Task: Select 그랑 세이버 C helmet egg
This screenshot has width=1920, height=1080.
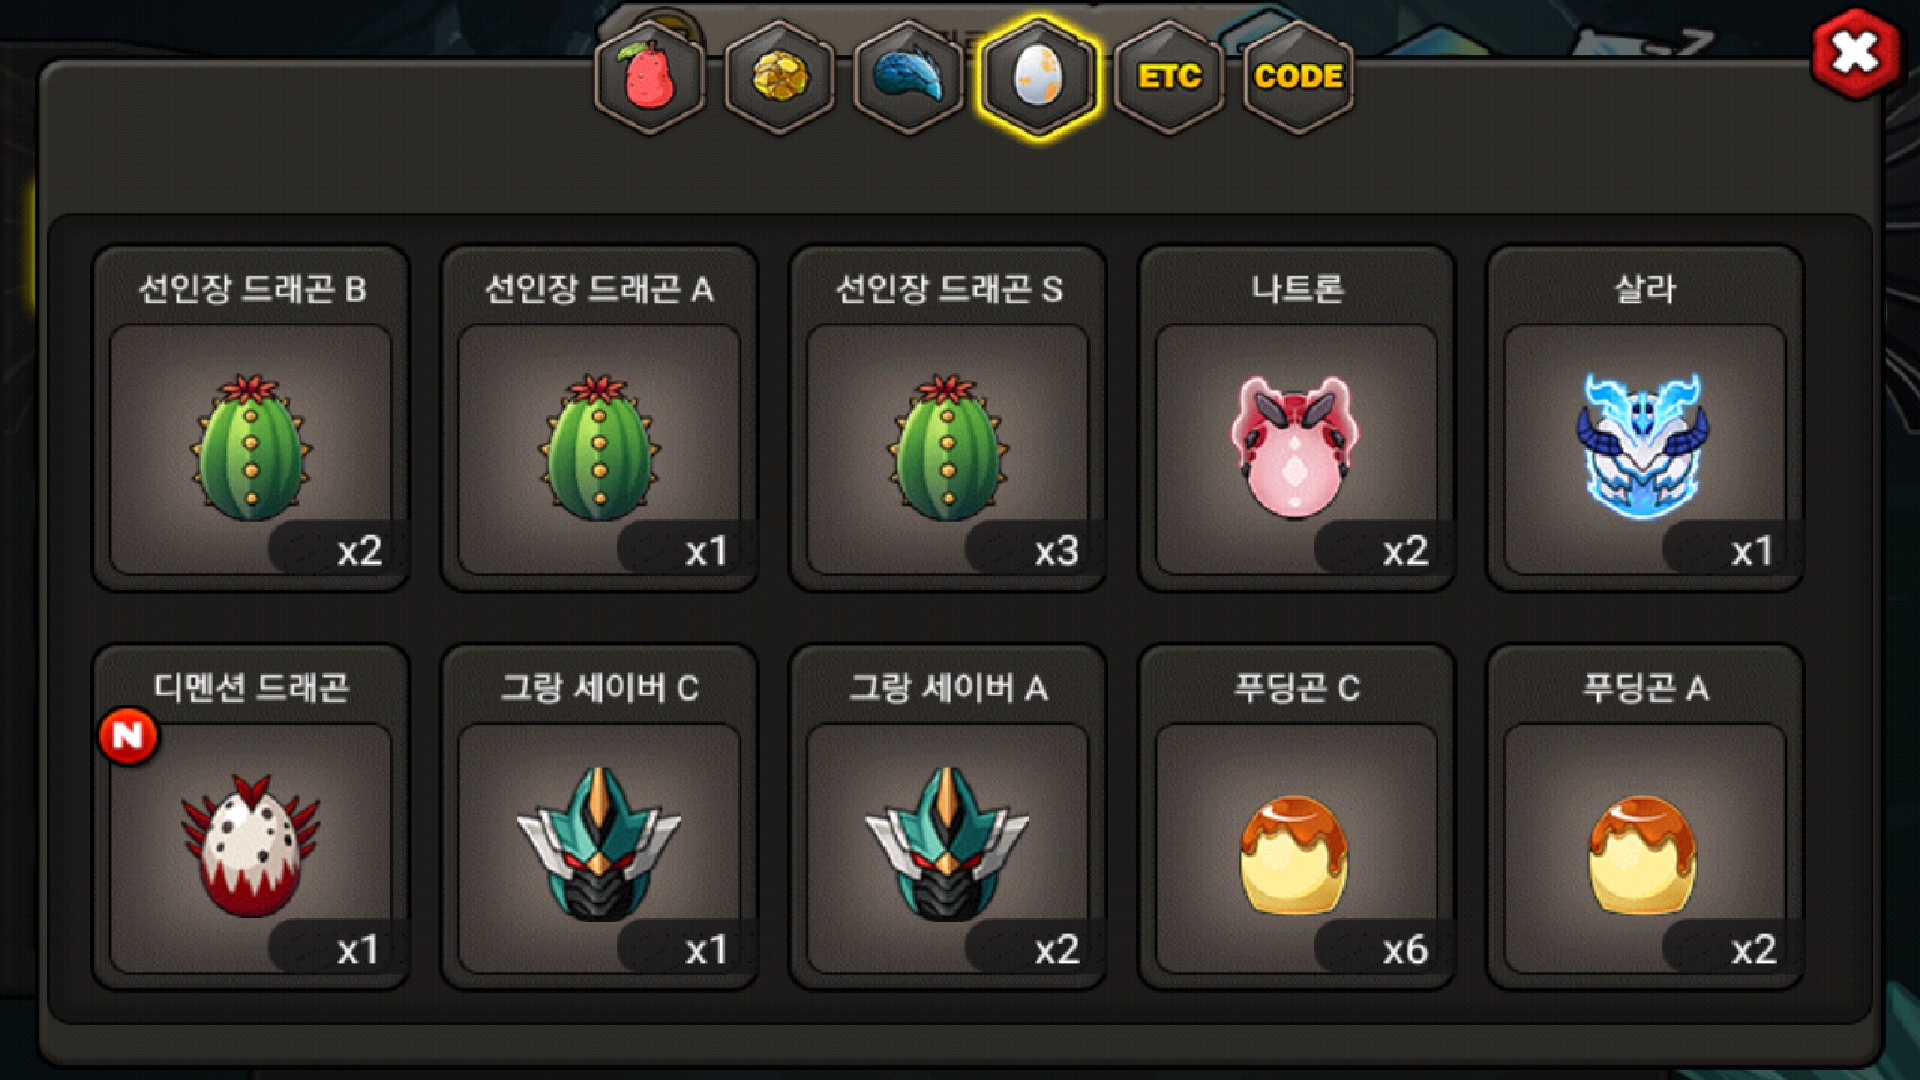Action: 599,817
